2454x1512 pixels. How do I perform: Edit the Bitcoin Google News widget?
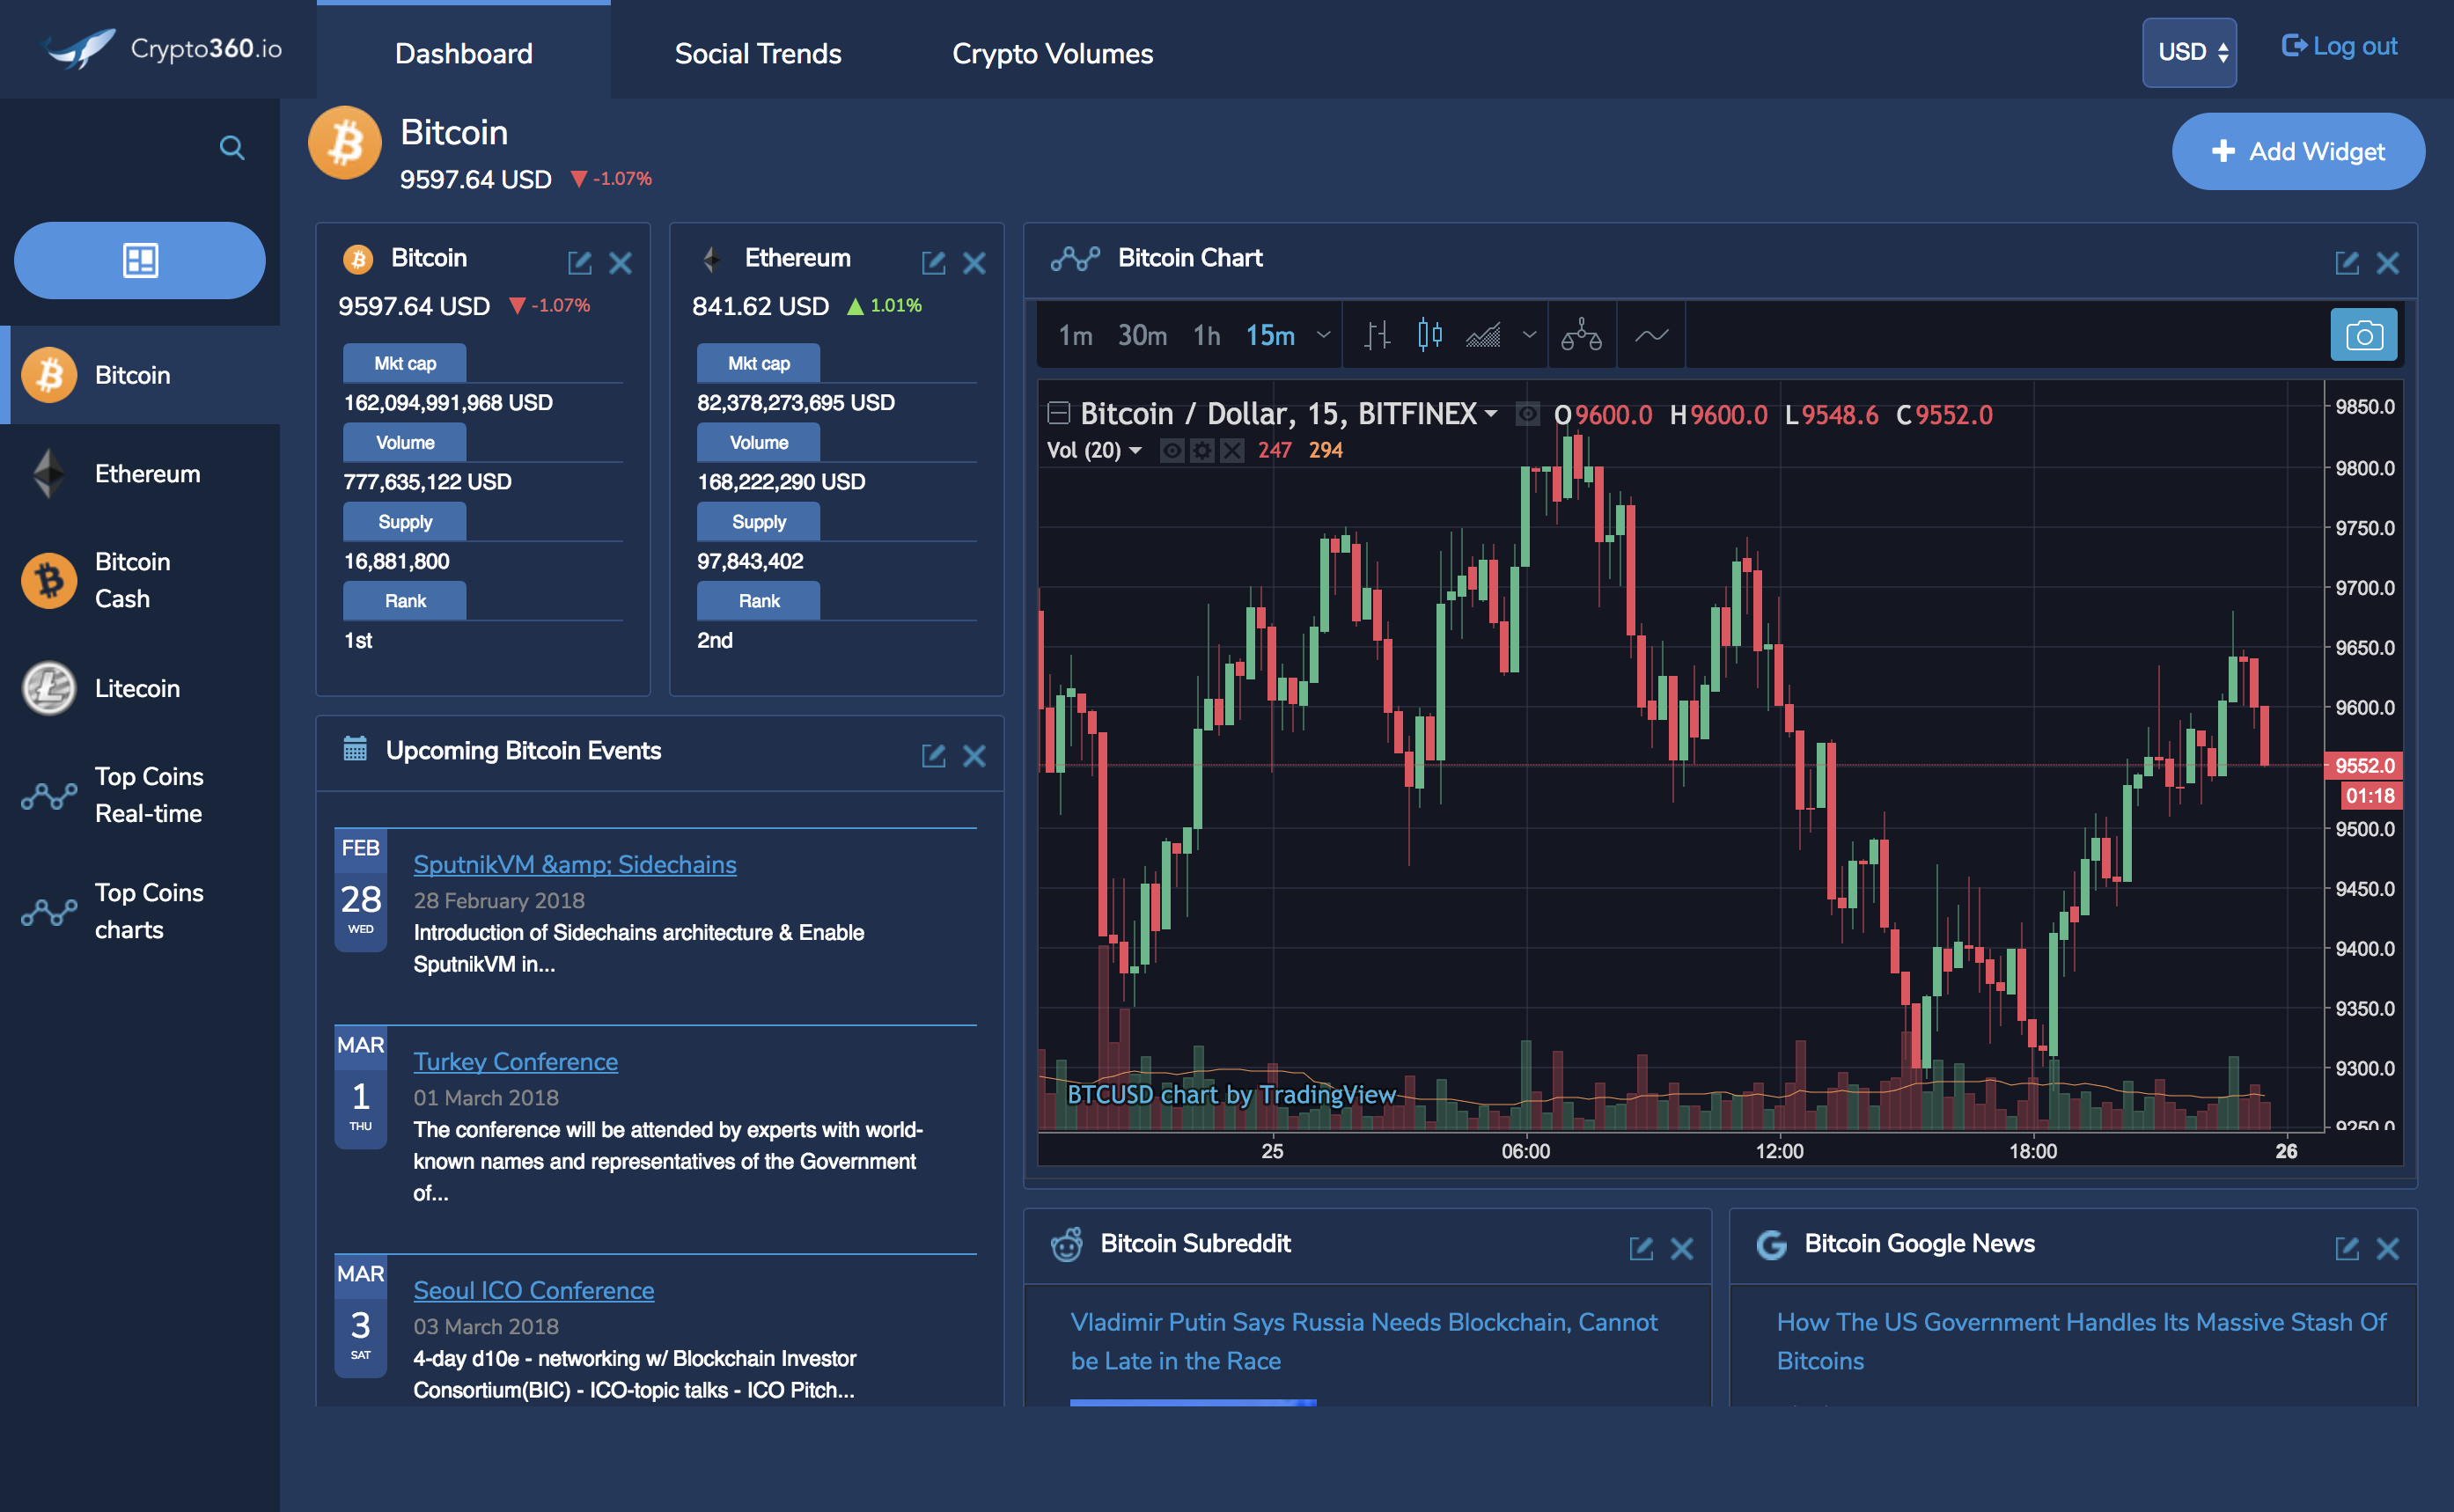coord(2347,1249)
